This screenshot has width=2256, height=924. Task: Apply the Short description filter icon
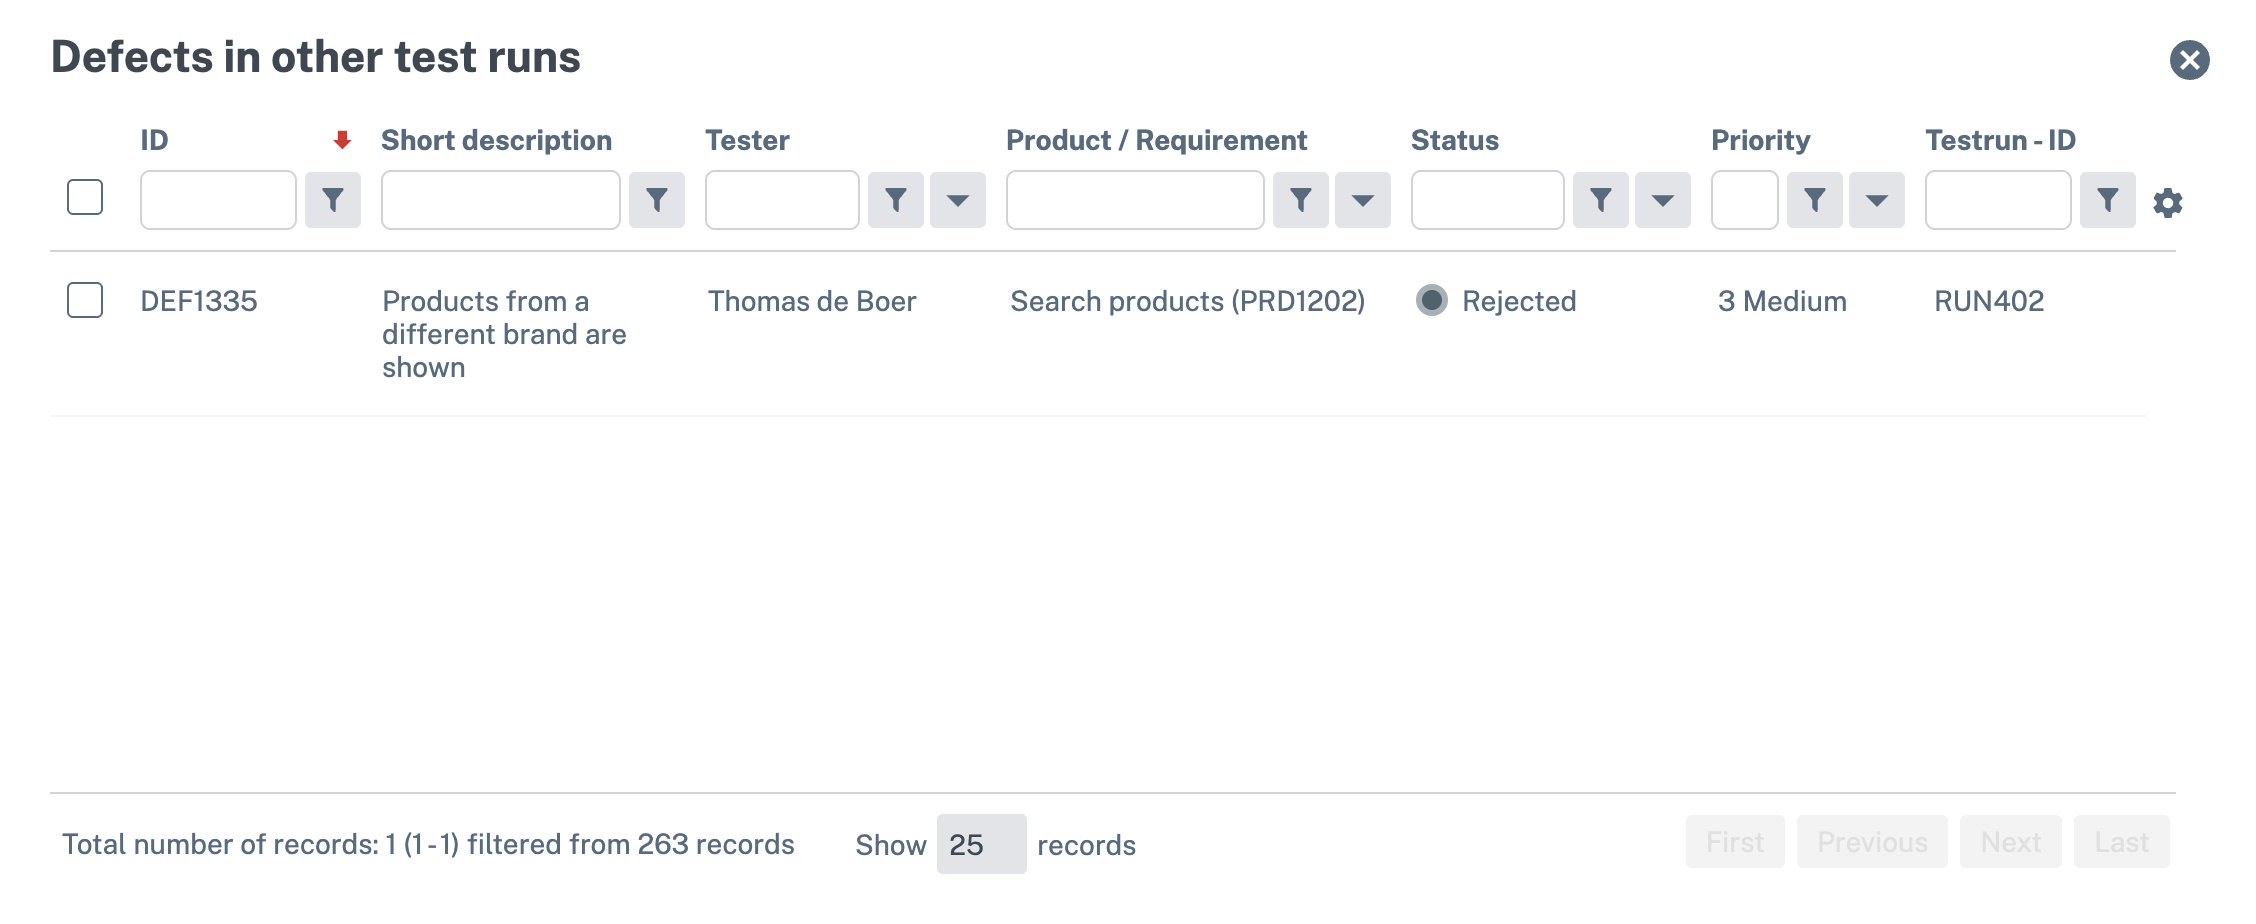(x=656, y=200)
